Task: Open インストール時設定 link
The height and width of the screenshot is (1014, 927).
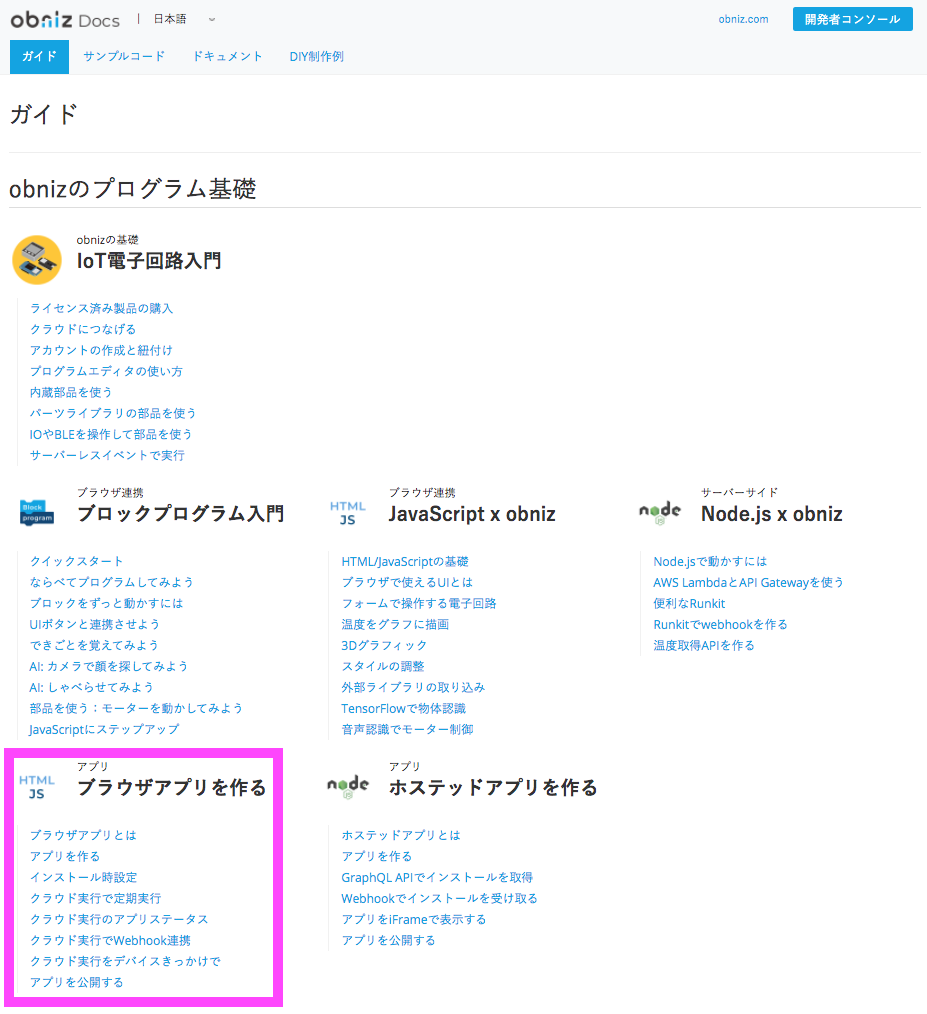Action: [83, 877]
